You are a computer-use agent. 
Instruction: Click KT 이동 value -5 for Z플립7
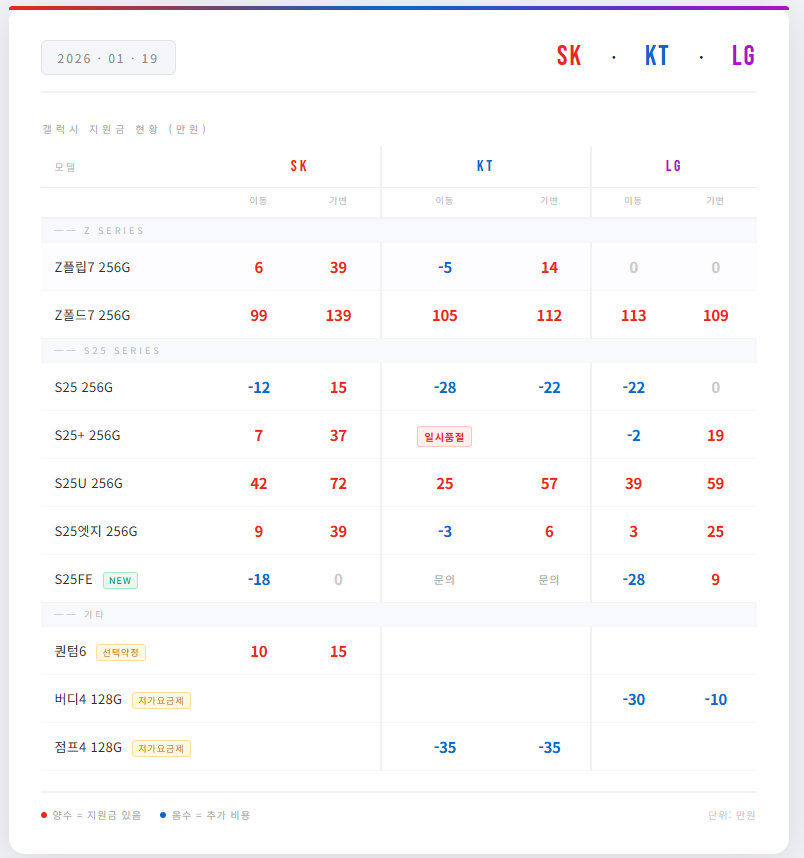(445, 268)
